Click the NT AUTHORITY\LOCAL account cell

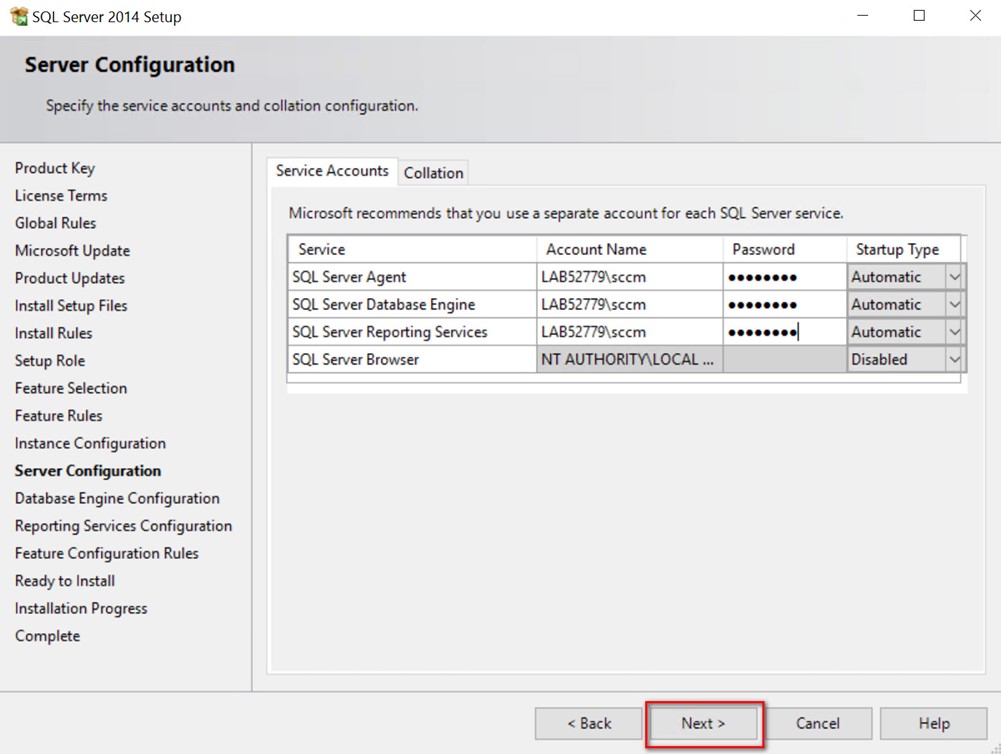(x=629, y=359)
